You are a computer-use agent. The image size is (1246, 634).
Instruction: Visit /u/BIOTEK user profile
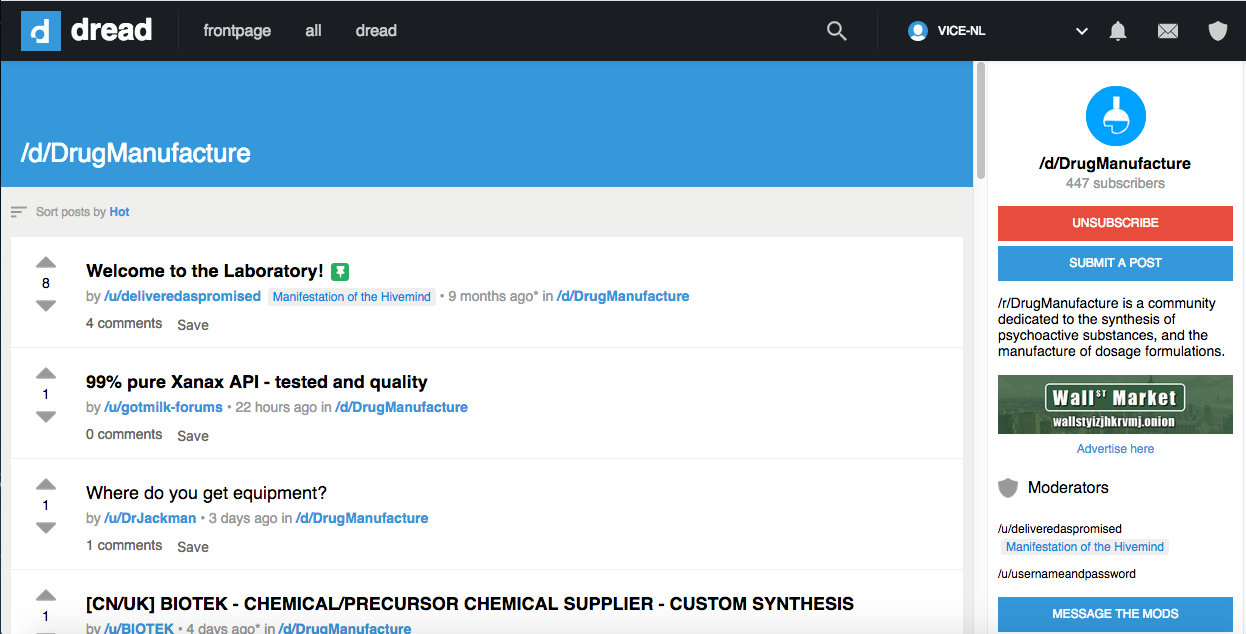click(139, 628)
